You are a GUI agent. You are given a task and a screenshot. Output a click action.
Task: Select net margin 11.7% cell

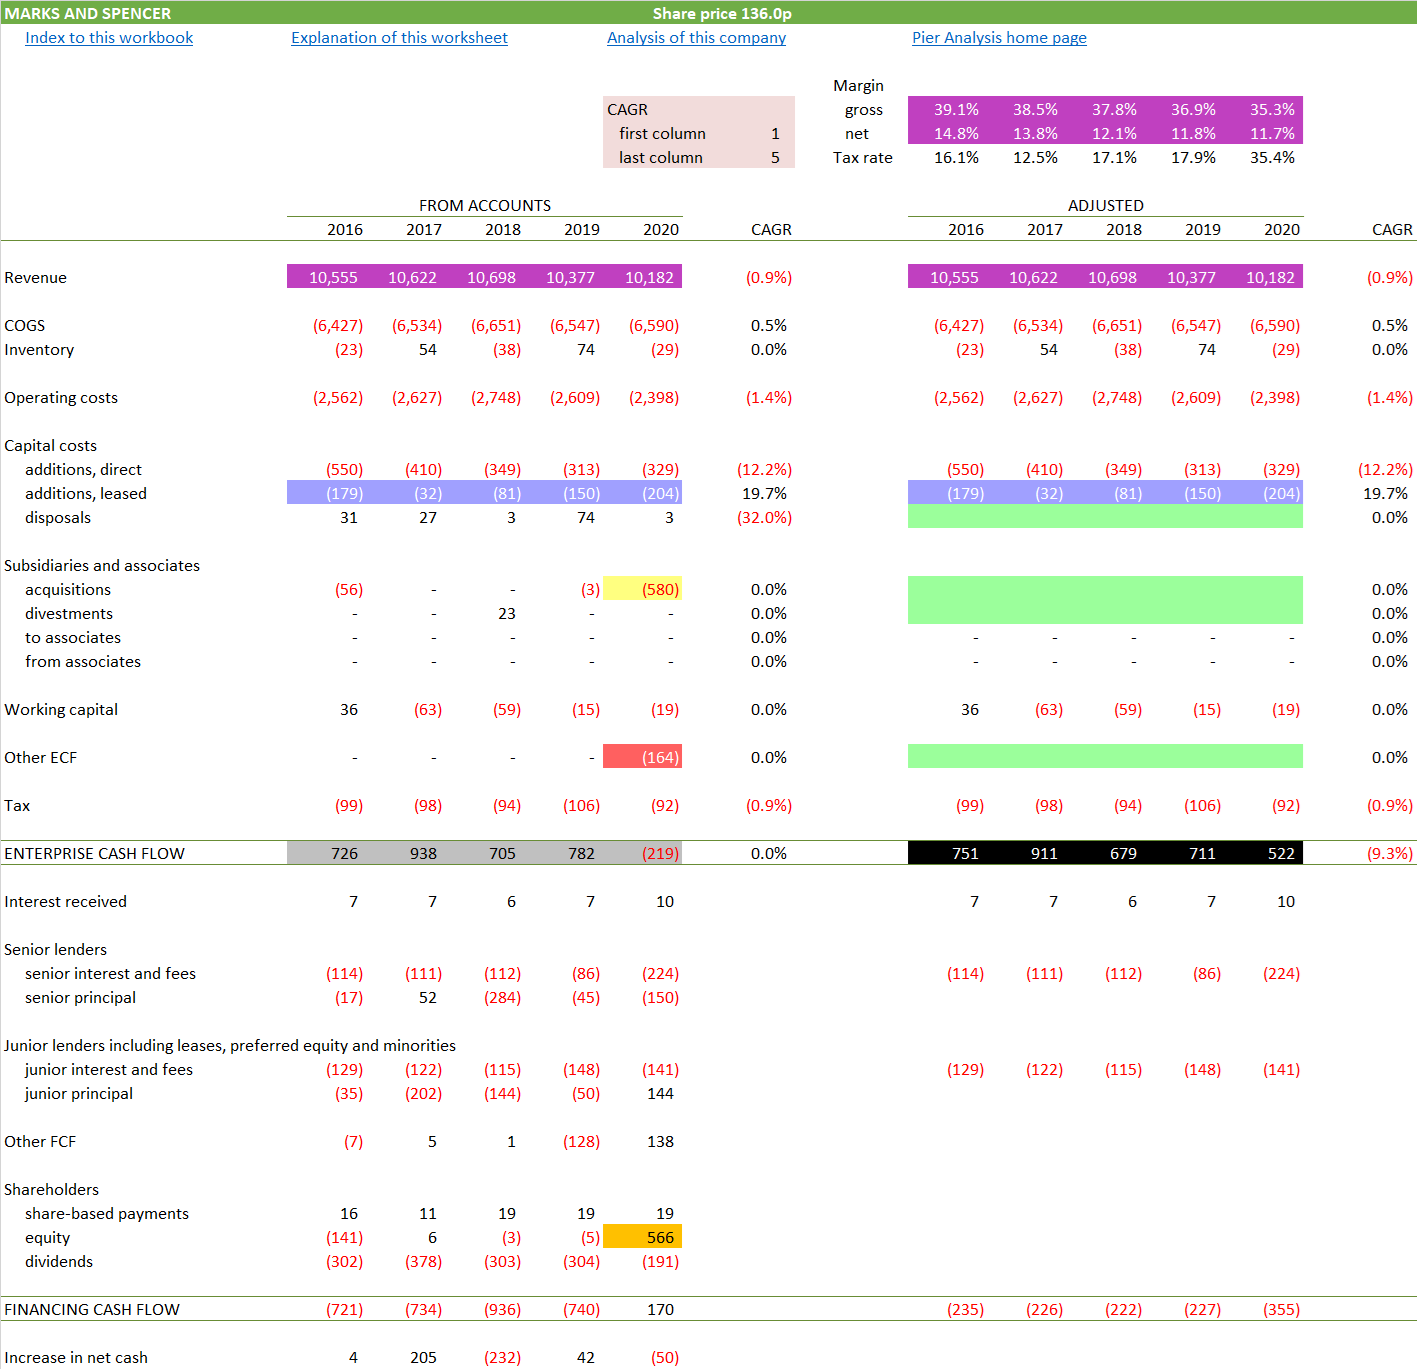[x=1272, y=134]
